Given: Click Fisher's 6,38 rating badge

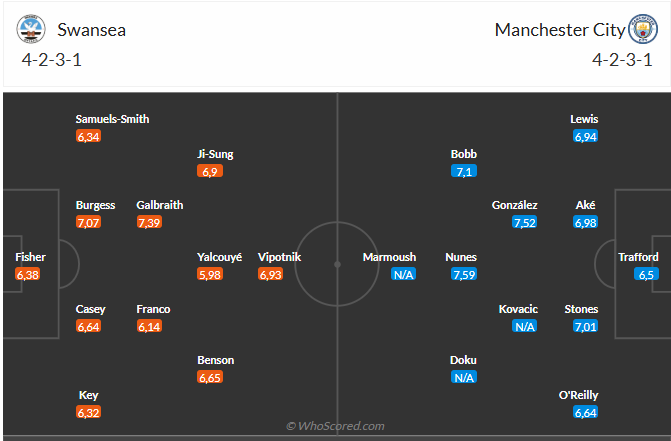Looking at the screenshot, I should coord(28,274).
